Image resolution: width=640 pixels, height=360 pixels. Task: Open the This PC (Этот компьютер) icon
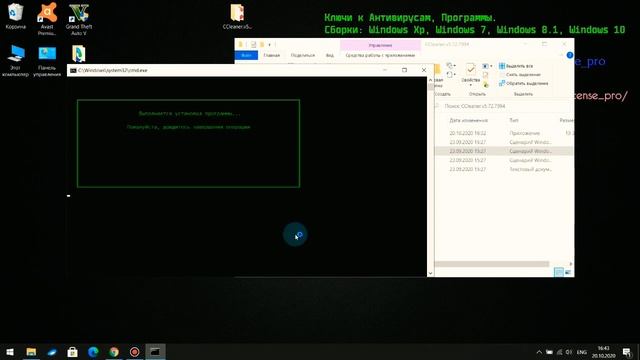(16, 60)
